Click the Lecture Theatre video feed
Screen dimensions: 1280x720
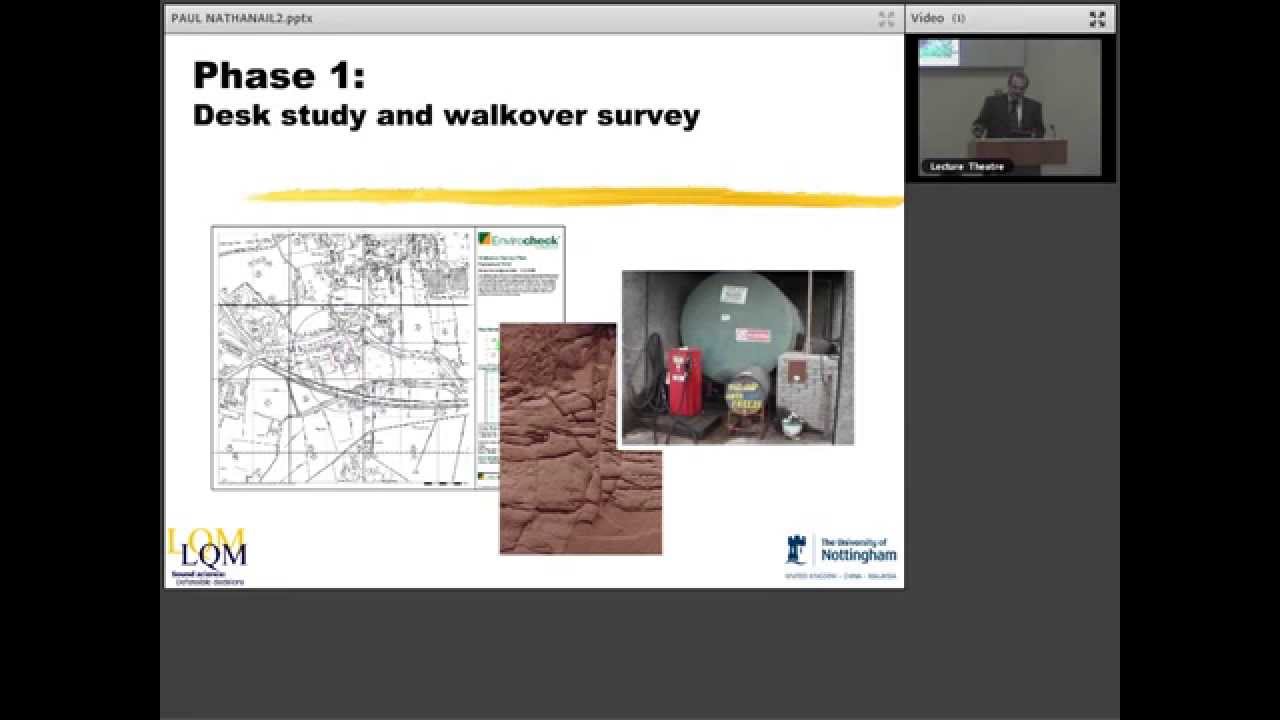[x=1010, y=108]
